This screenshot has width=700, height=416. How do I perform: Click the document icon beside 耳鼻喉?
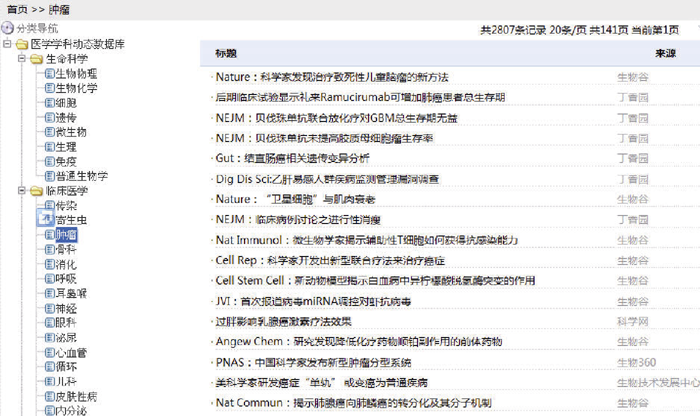click(50, 293)
